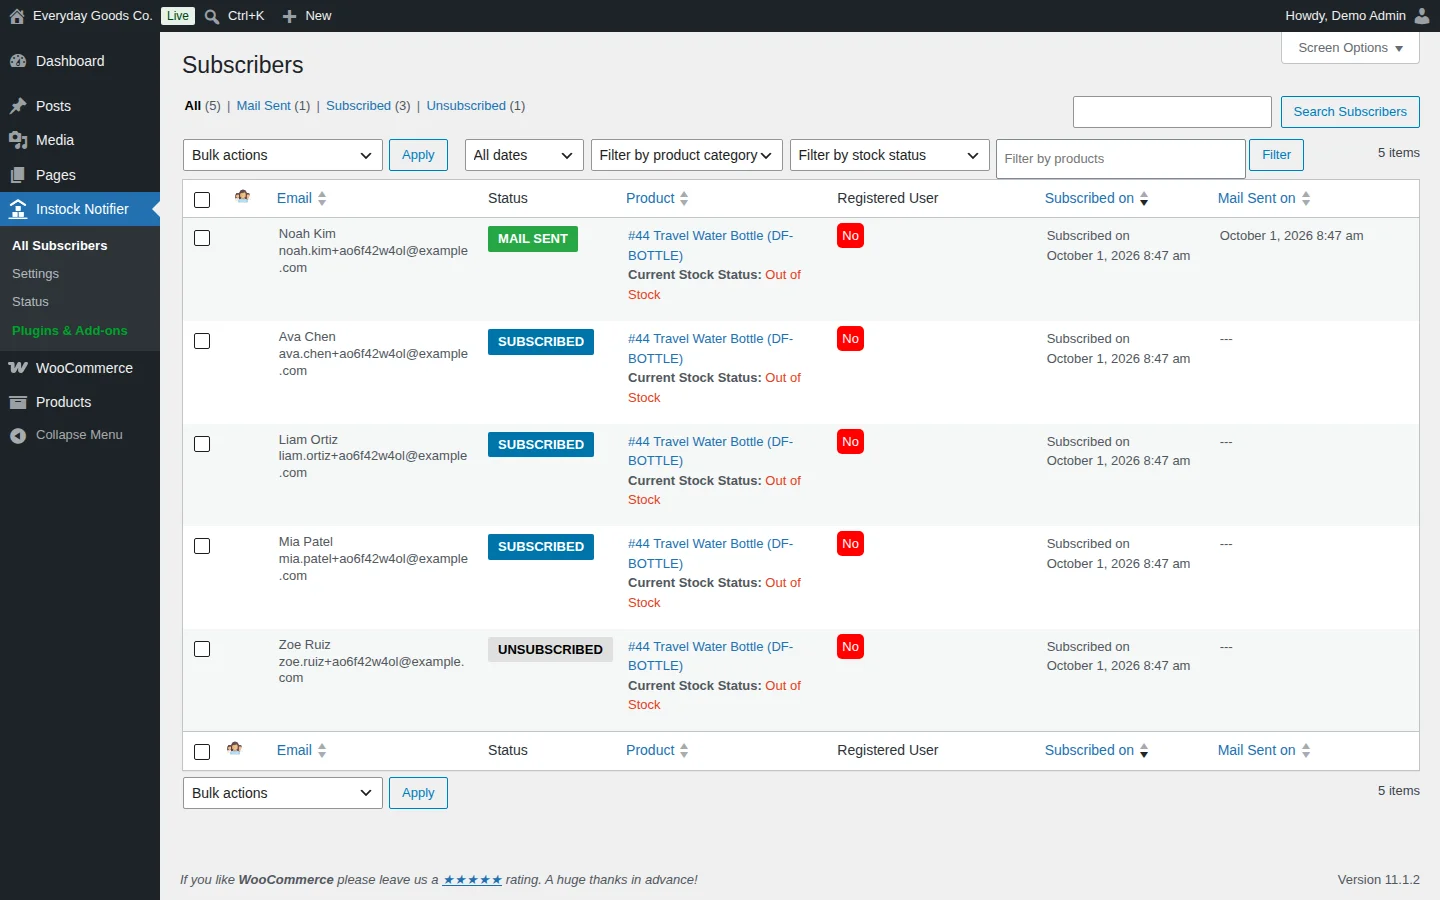Expand the Screen Options panel

1350,48
